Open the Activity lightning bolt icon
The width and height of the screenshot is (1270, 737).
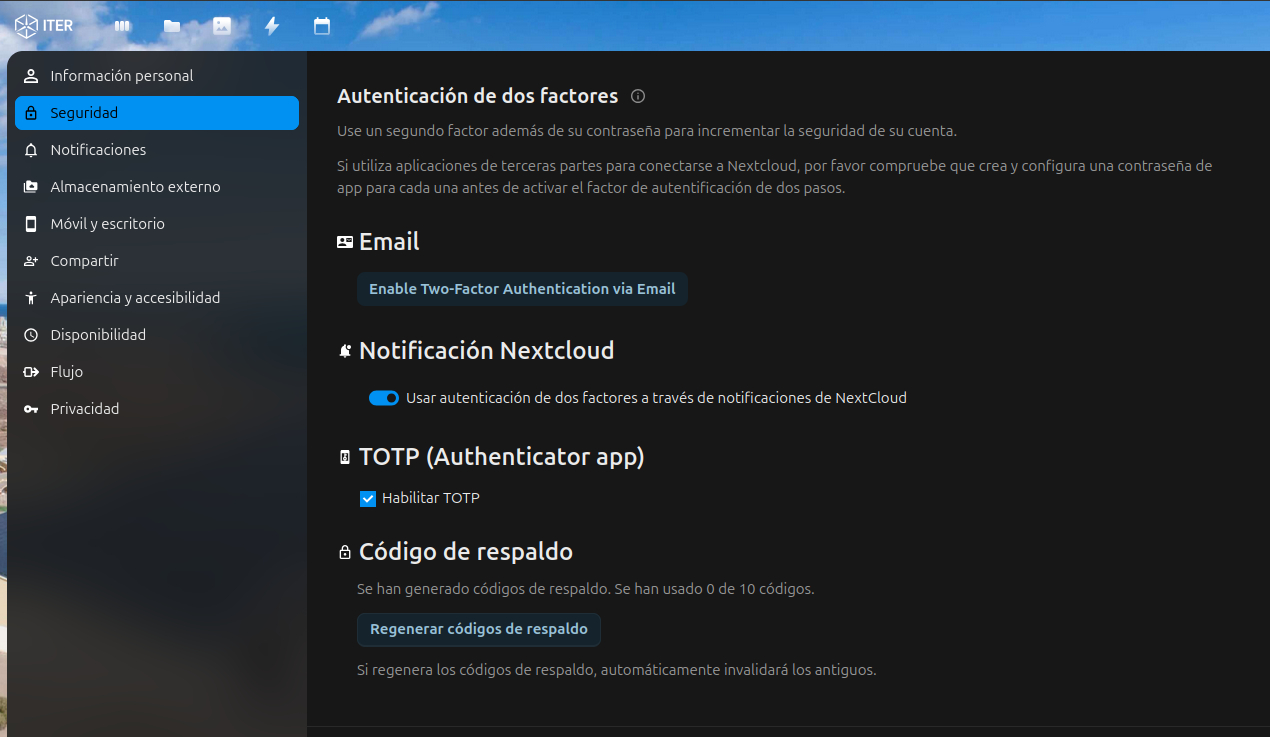[x=272, y=26]
